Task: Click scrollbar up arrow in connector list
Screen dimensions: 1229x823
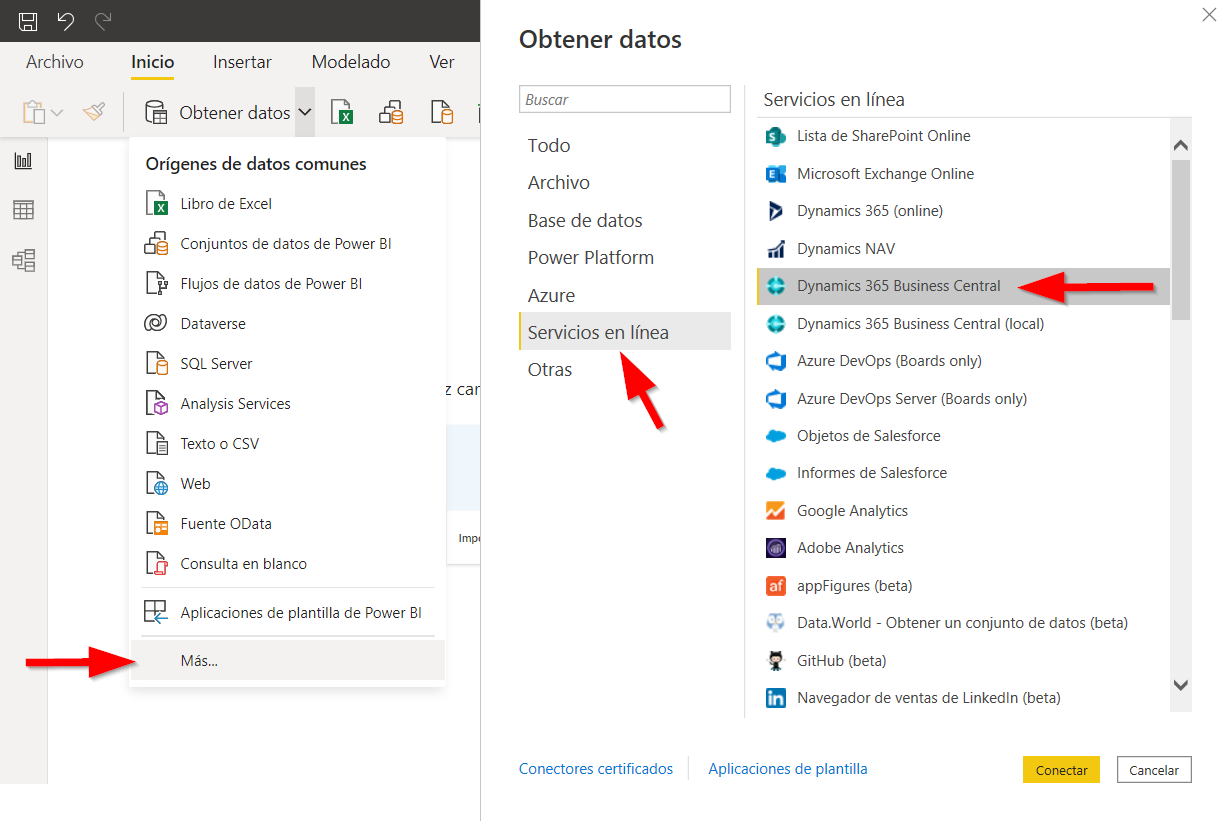Action: [1181, 145]
